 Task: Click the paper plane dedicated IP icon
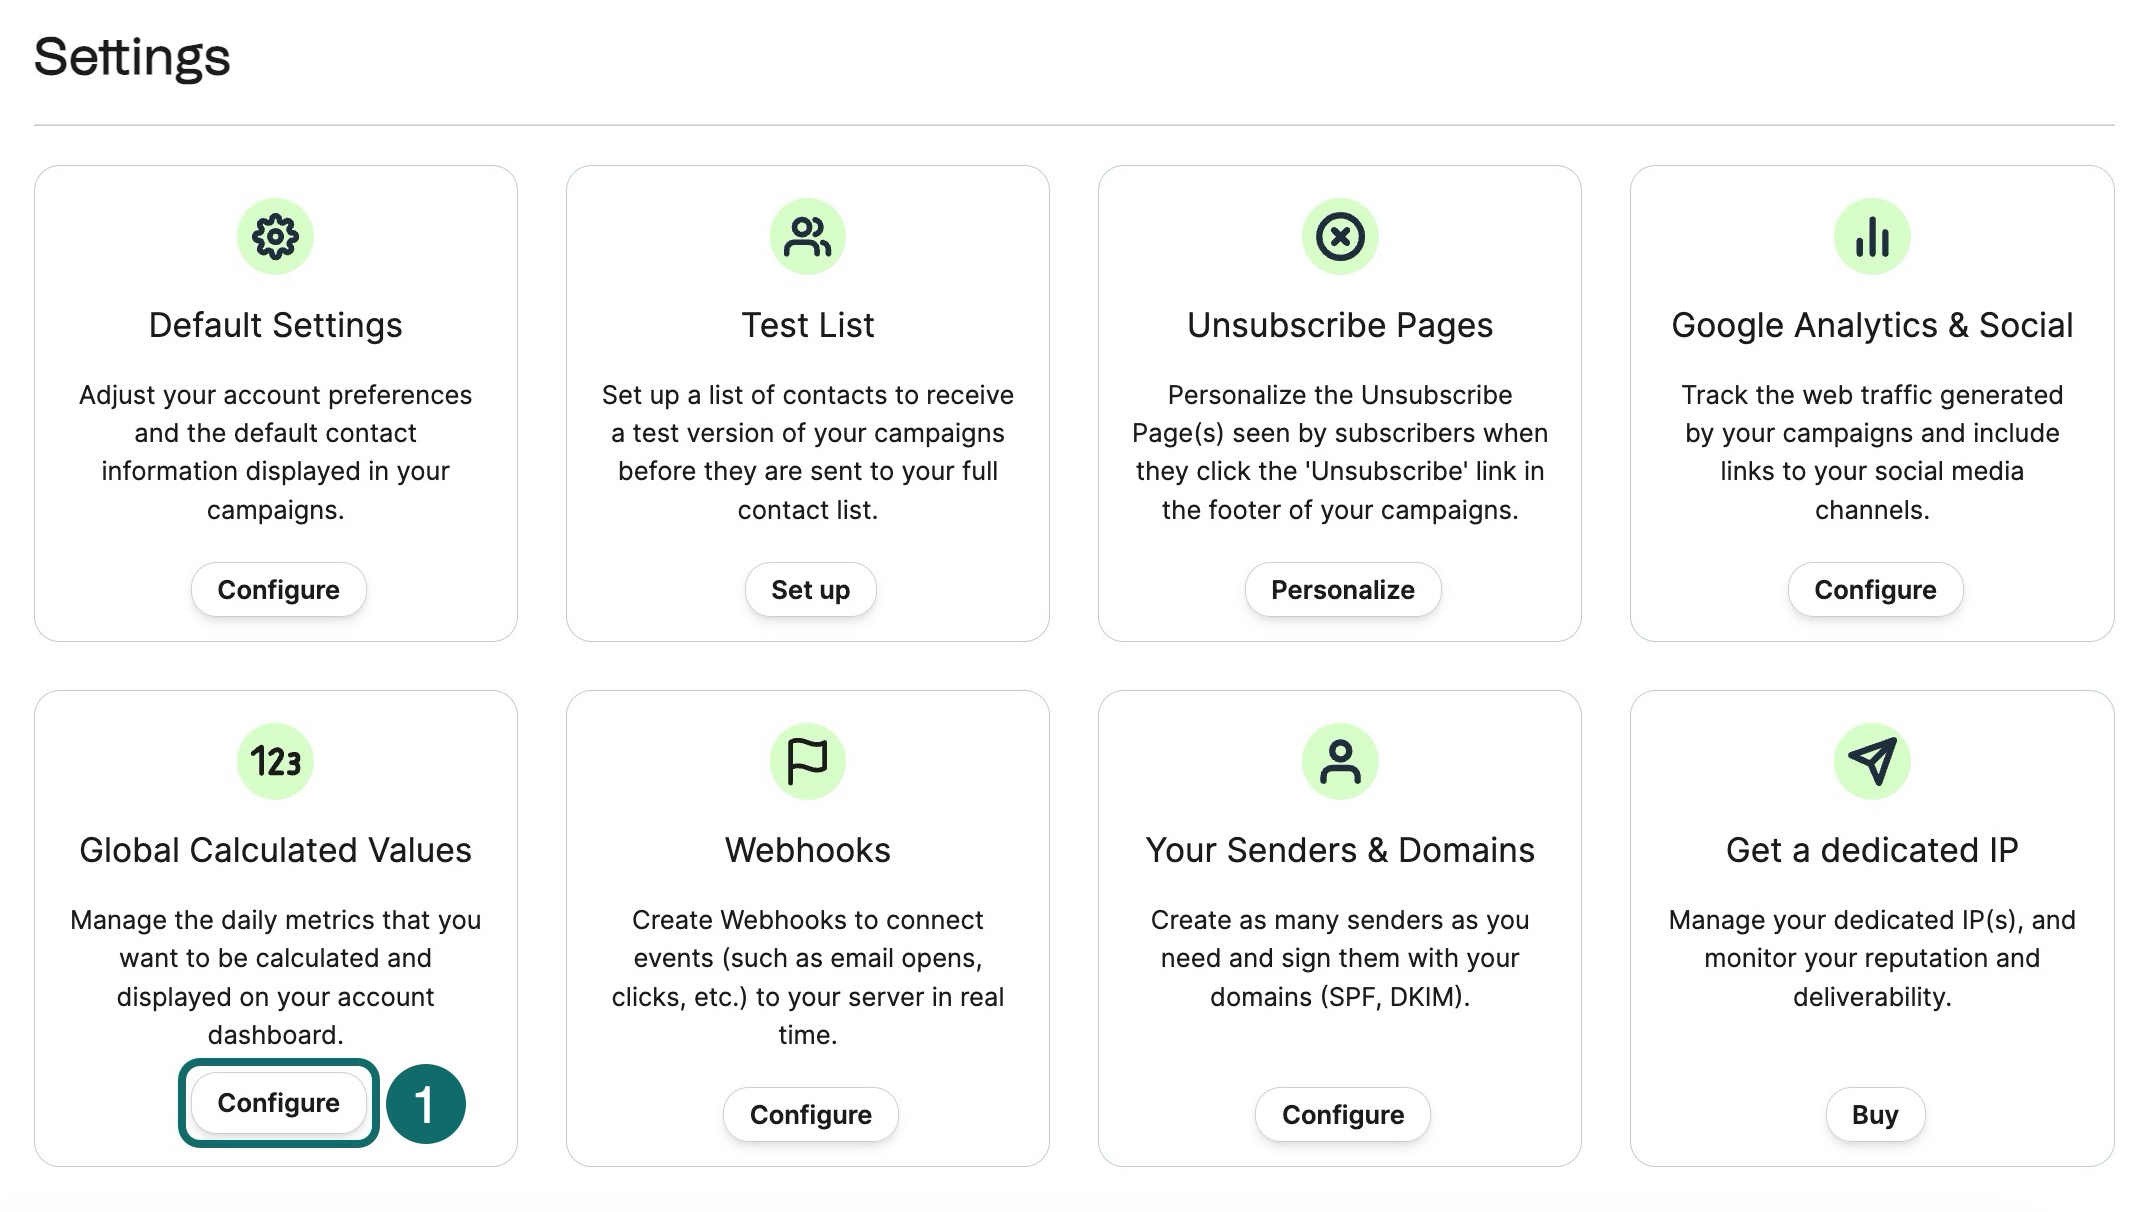coord(1871,762)
